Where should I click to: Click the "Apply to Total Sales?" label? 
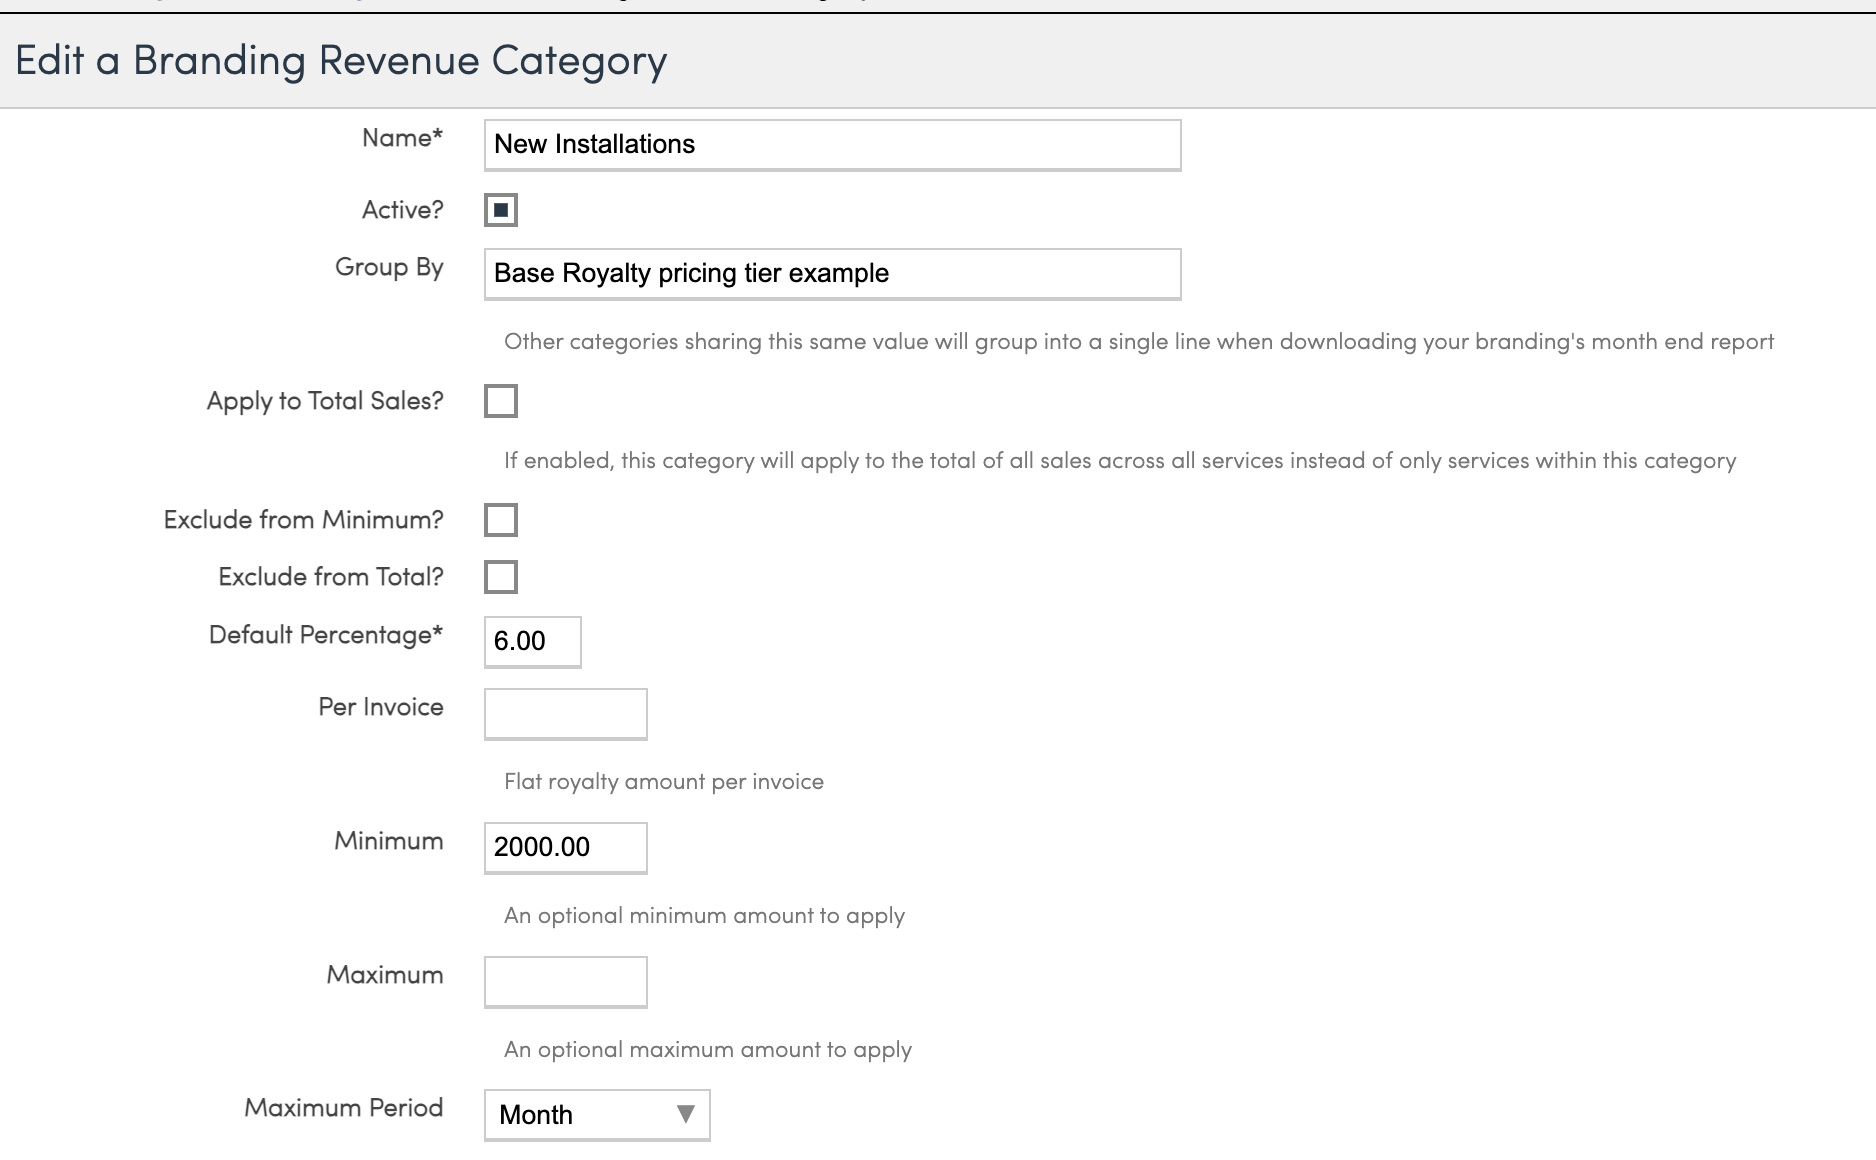pyautogui.click(x=325, y=401)
